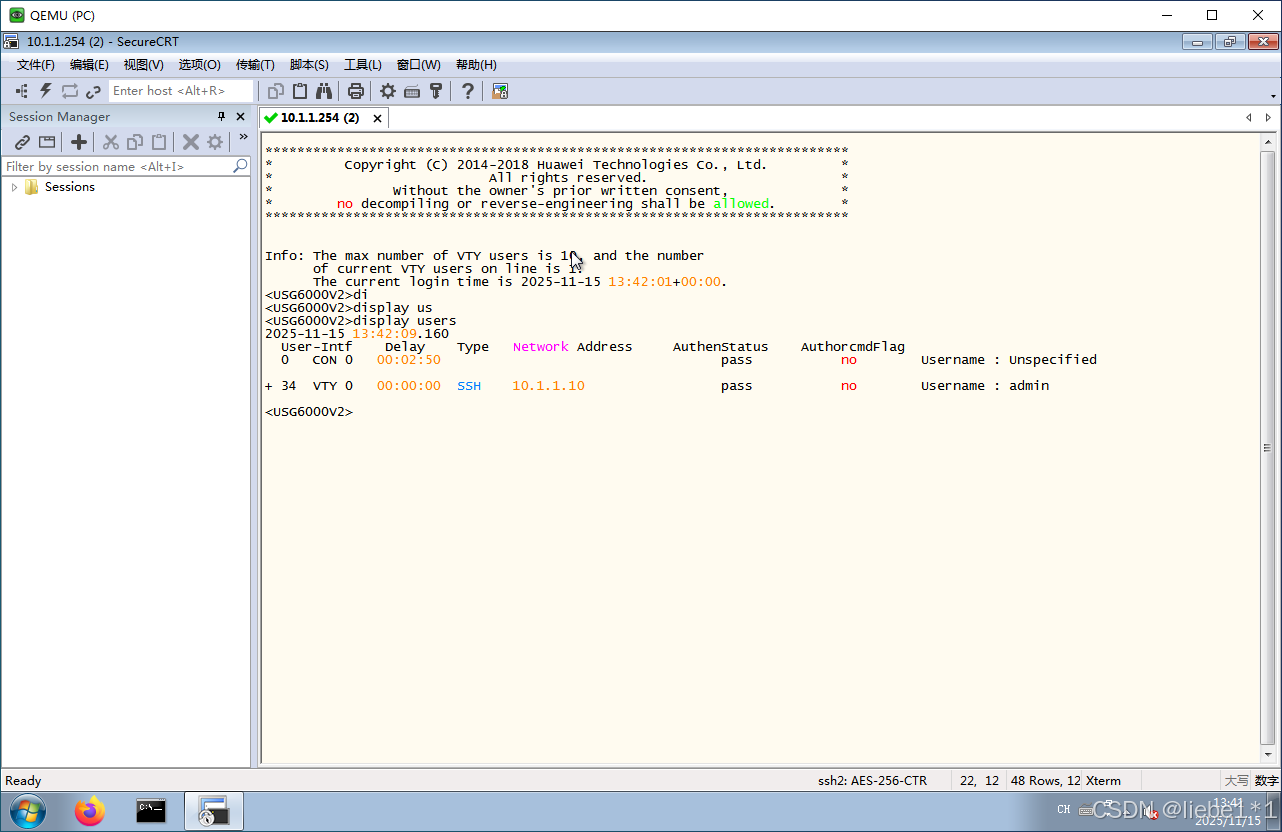
Task: Click Cut scissors icon in Session Manager
Action: pos(111,142)
